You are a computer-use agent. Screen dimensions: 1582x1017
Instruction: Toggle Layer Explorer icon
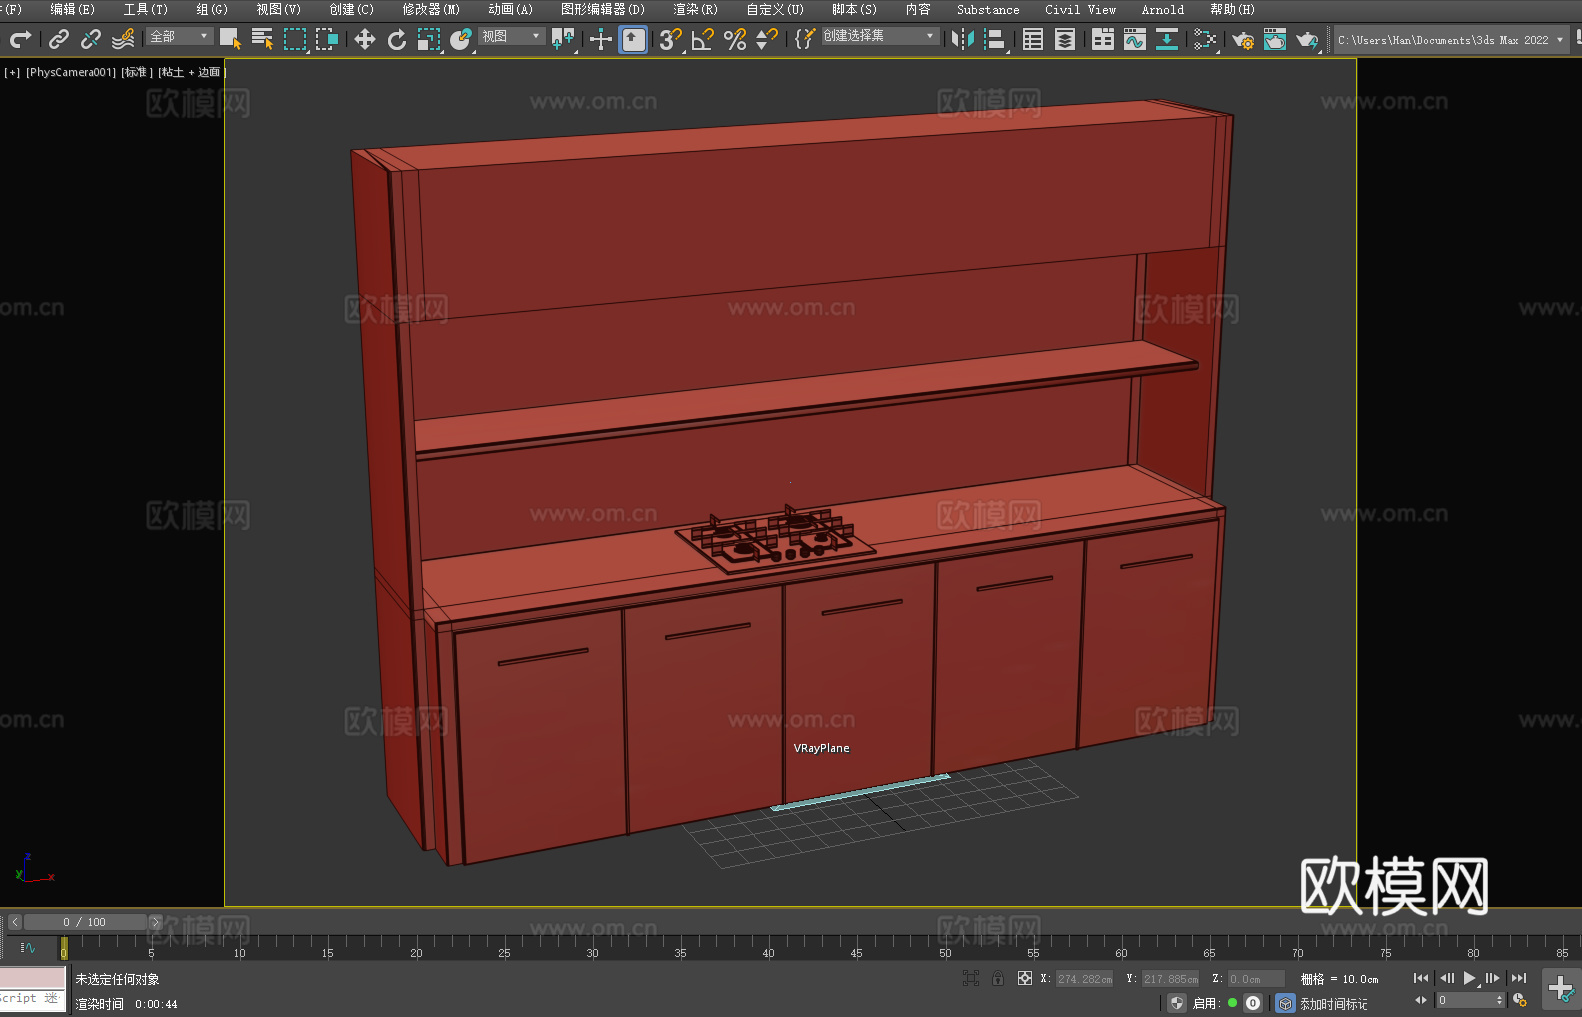tap(1065, 39)
